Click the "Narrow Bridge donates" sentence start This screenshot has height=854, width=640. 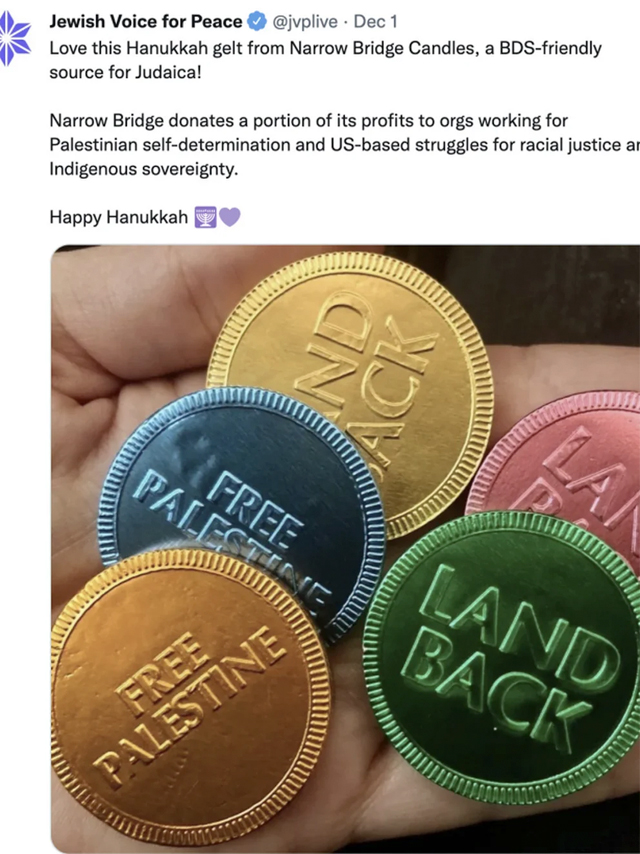coord(148,120)
